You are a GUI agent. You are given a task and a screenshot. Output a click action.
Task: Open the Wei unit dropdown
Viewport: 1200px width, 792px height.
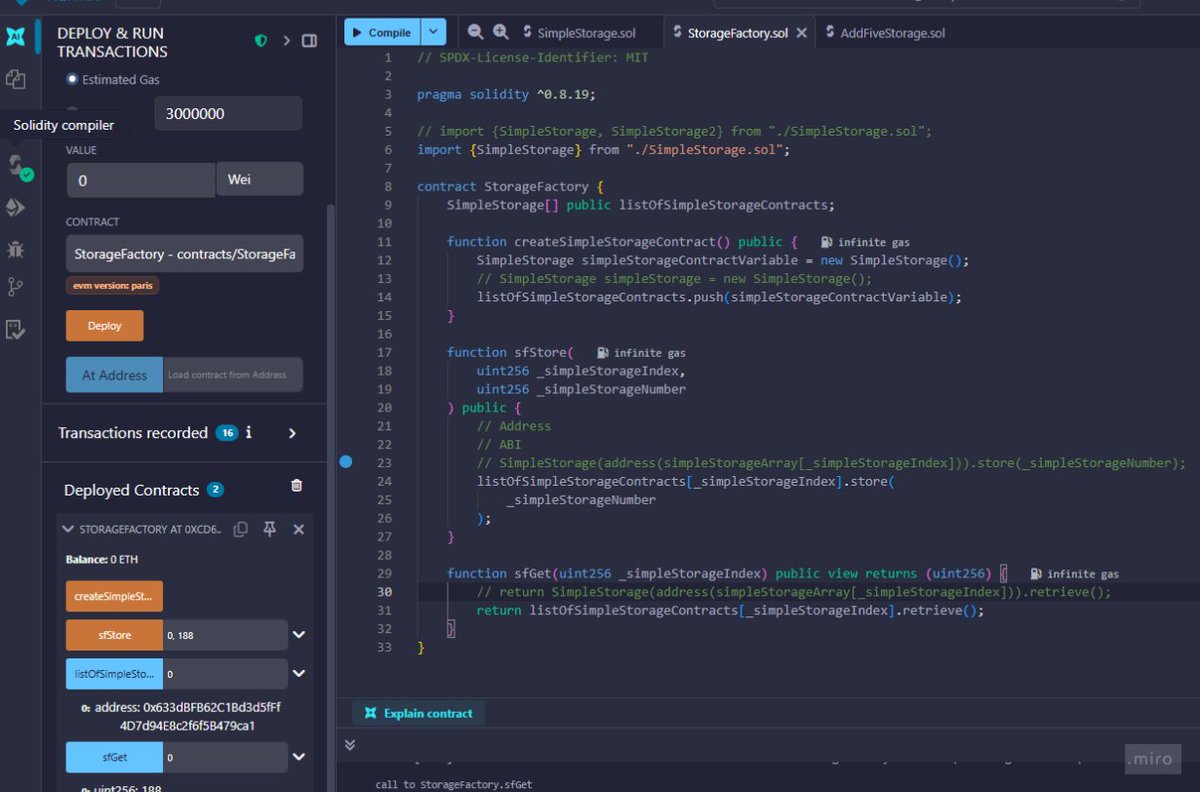pos(260,178)
